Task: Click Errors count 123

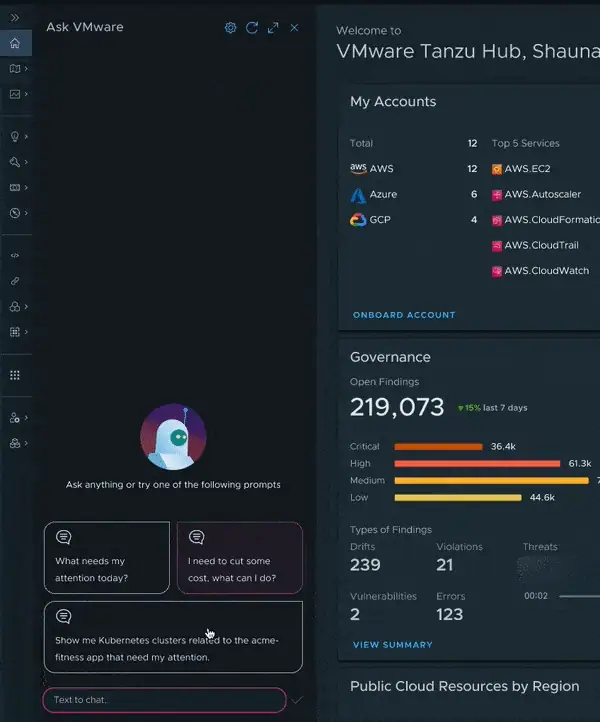Action: [449, 614]
